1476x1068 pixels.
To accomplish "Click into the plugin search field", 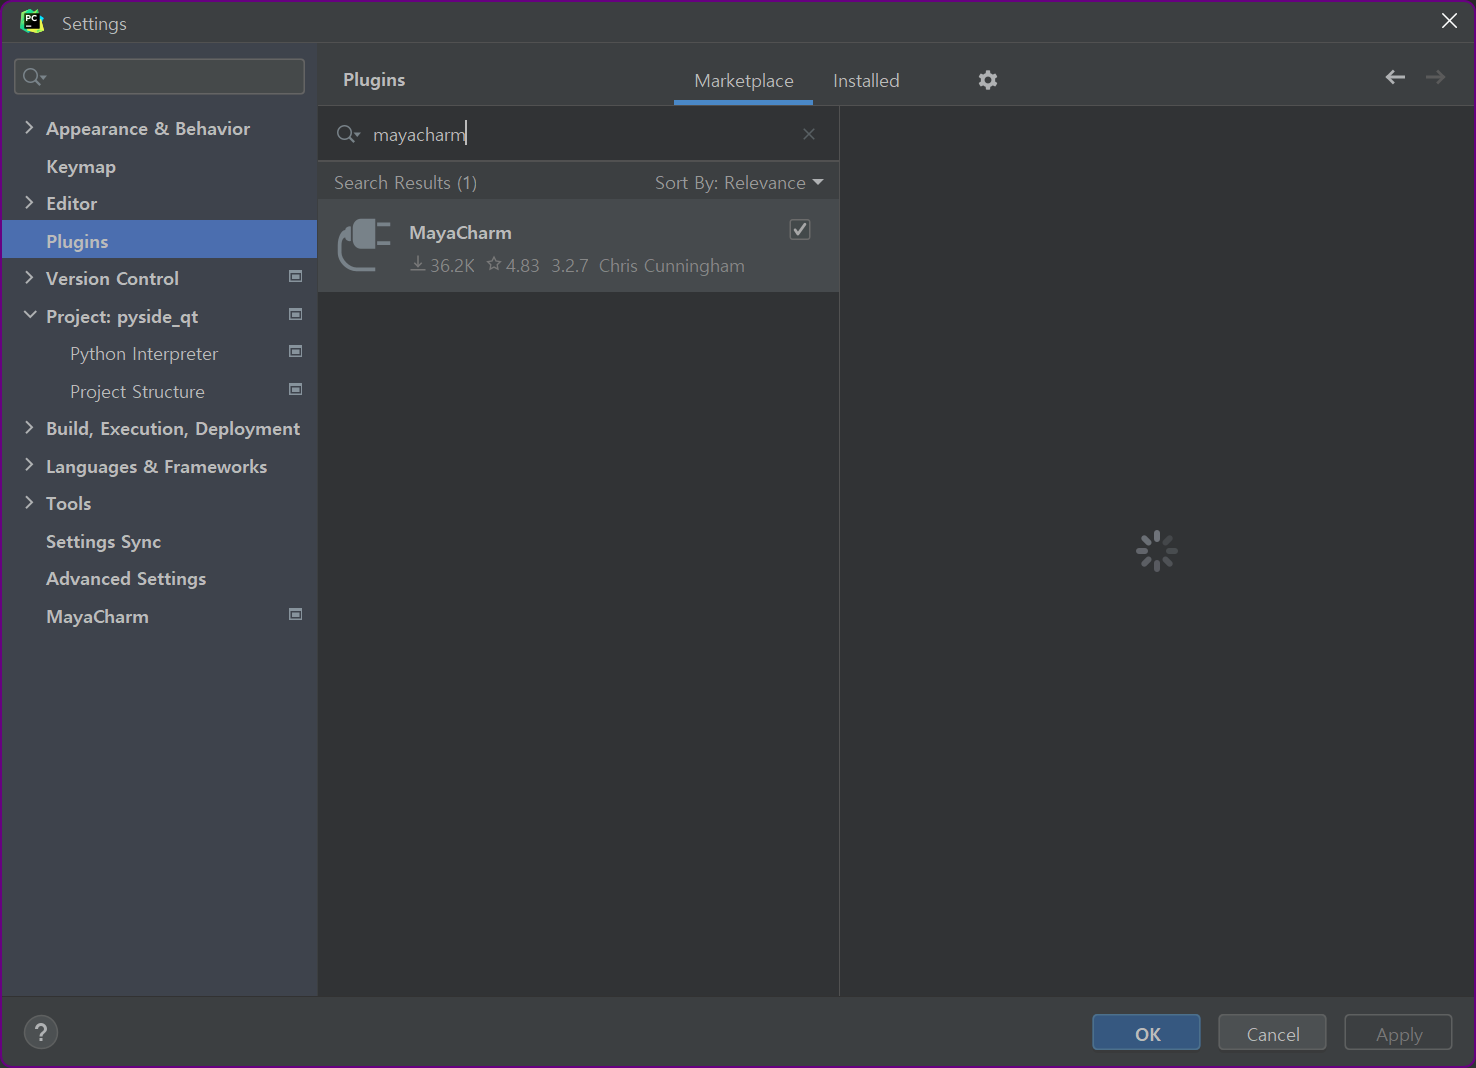I will pos(580,134).
